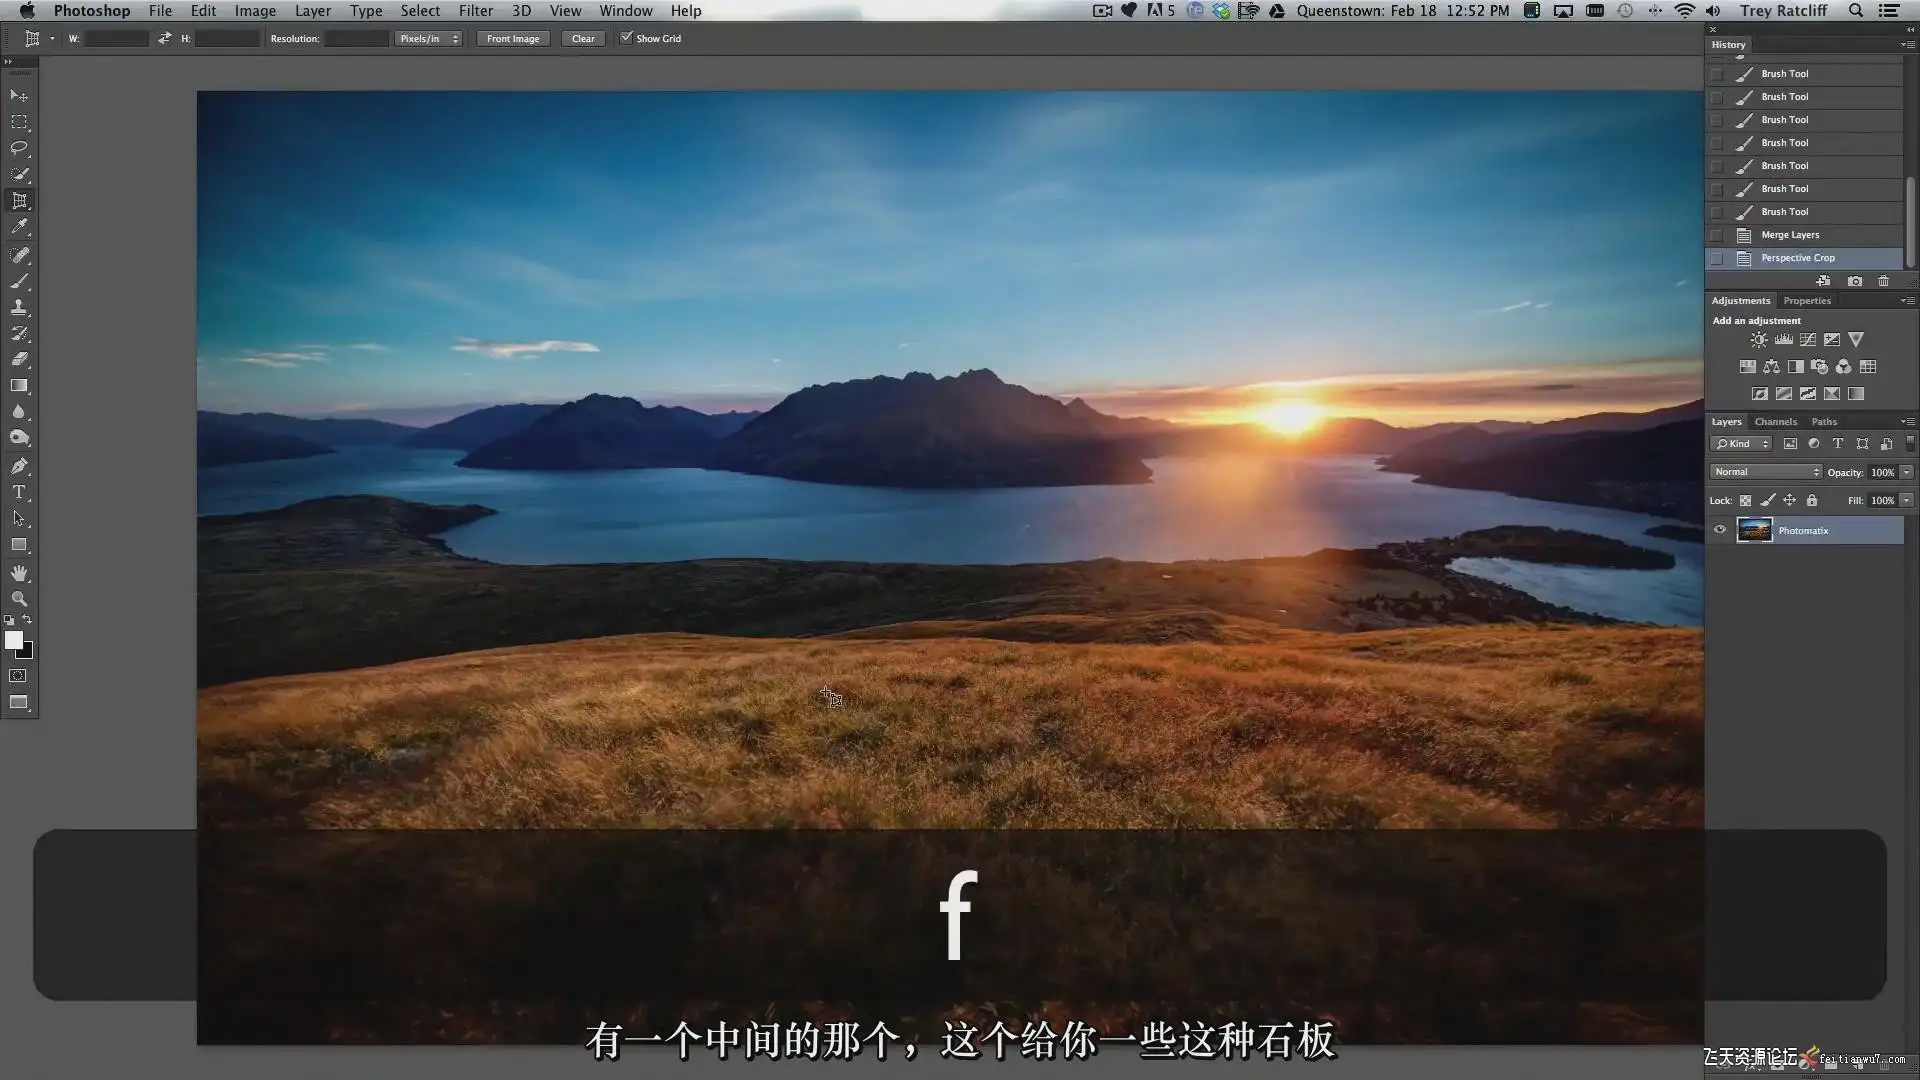Click the background color swatch
Image resolution: width=1920 pixels, height=1080 pixels.
coord(27,653)
